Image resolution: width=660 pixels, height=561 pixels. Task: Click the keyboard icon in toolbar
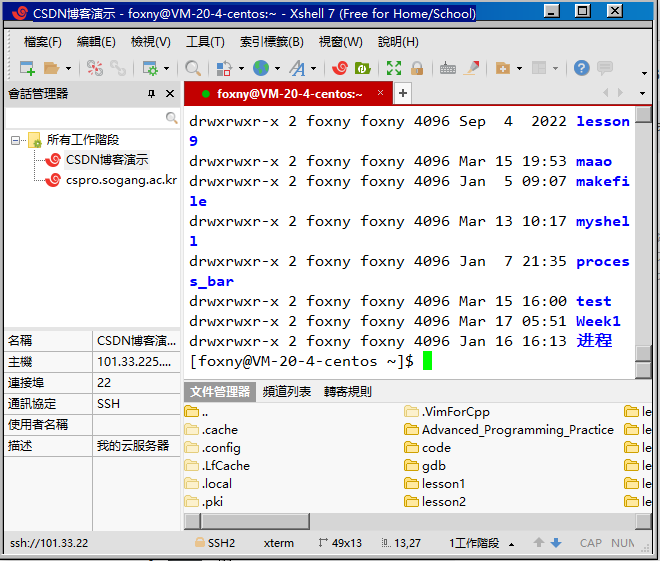(x=447, y=68)
